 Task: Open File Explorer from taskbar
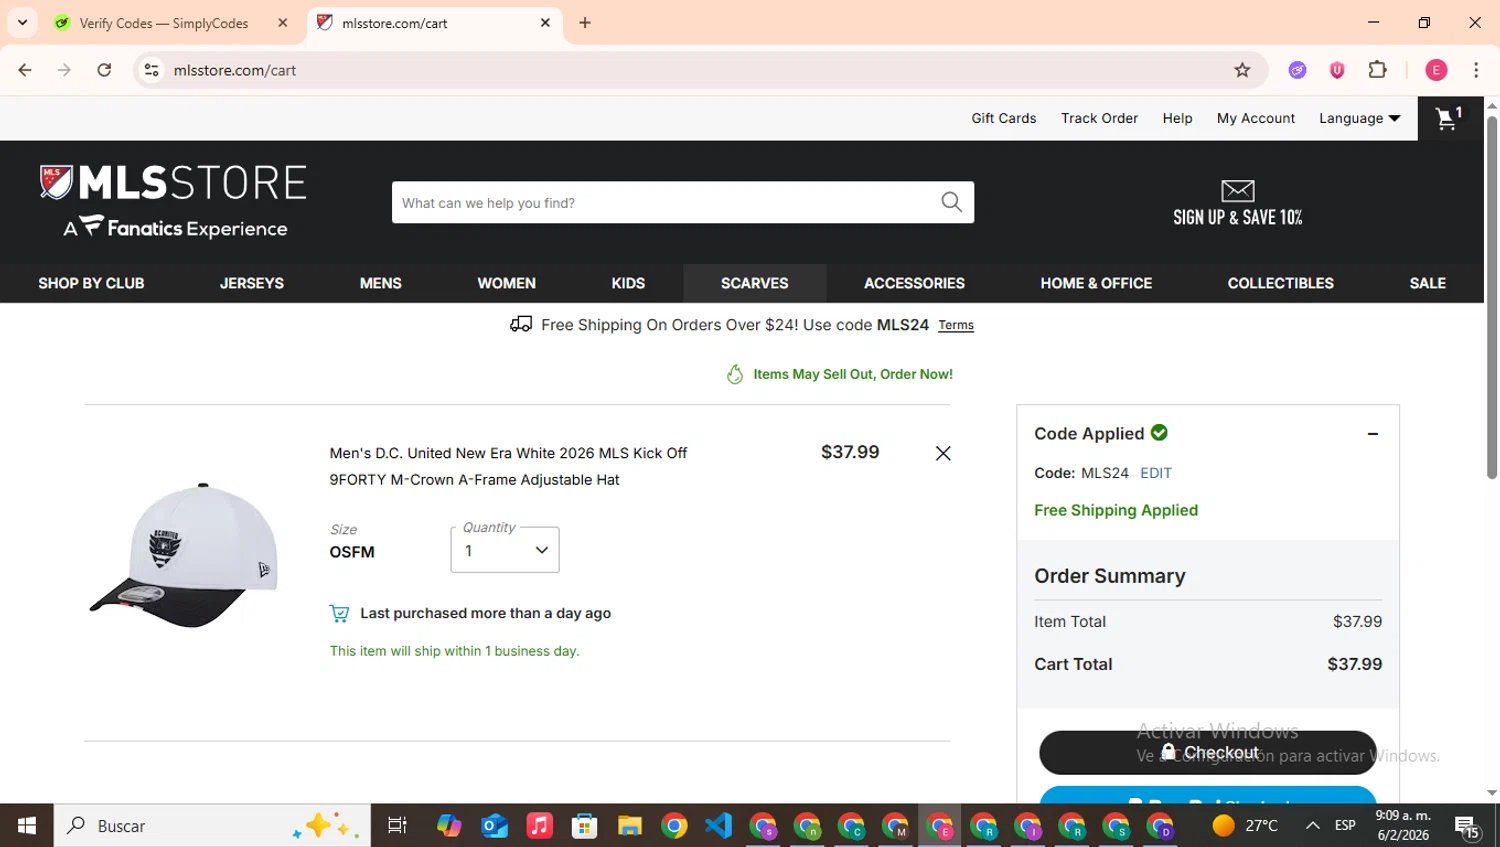[629, 826]
